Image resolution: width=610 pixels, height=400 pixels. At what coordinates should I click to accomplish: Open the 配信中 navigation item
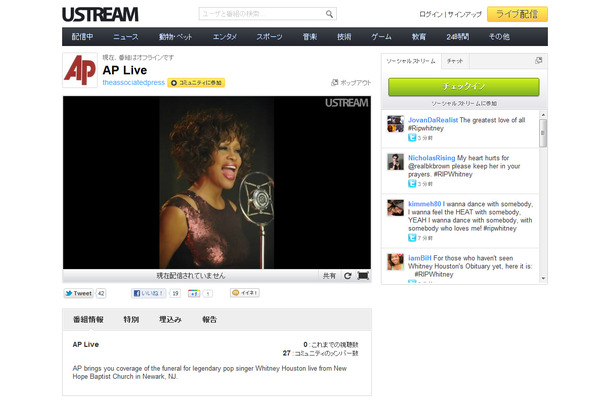pos(82,37)
